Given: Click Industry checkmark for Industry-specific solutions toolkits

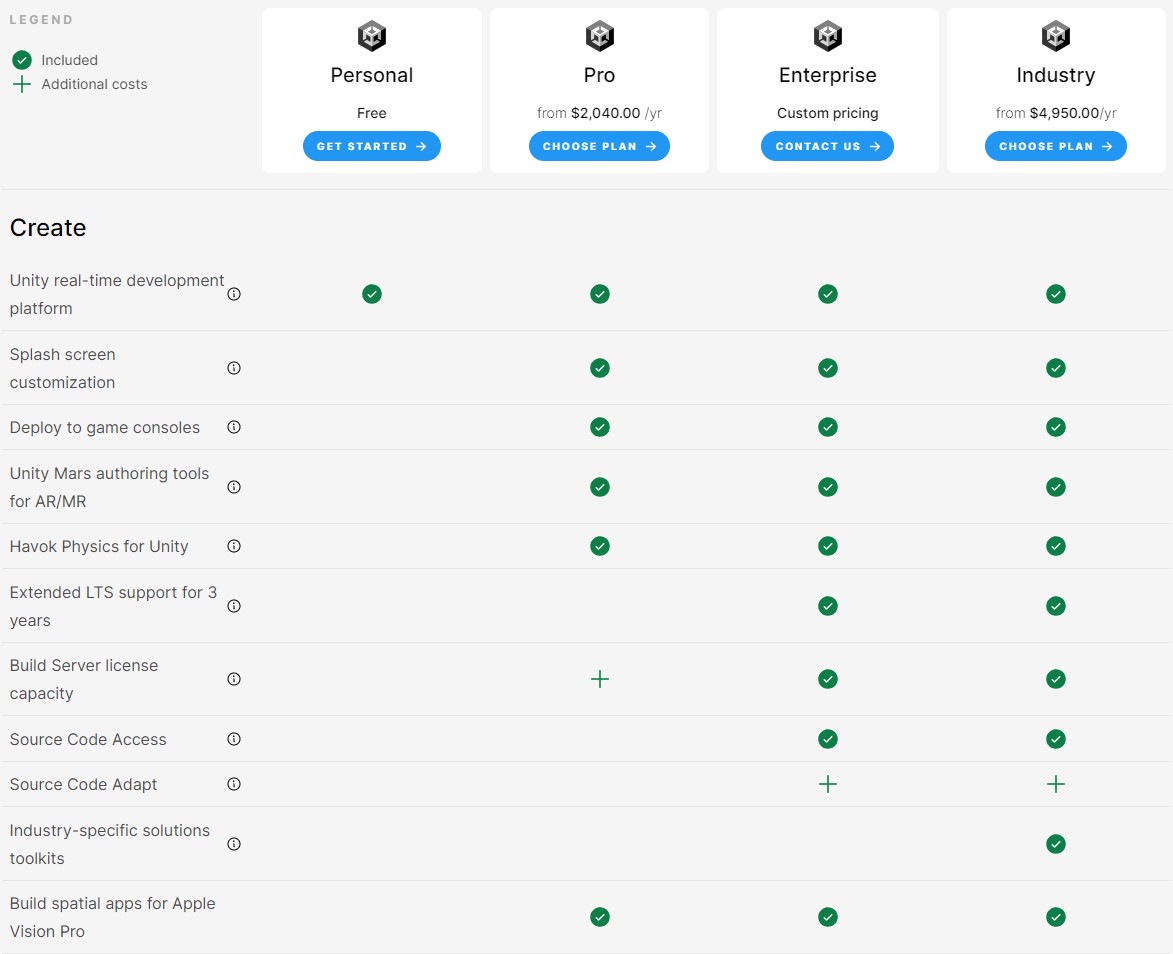Looking at the screenshot, I should click(1056, 844).
